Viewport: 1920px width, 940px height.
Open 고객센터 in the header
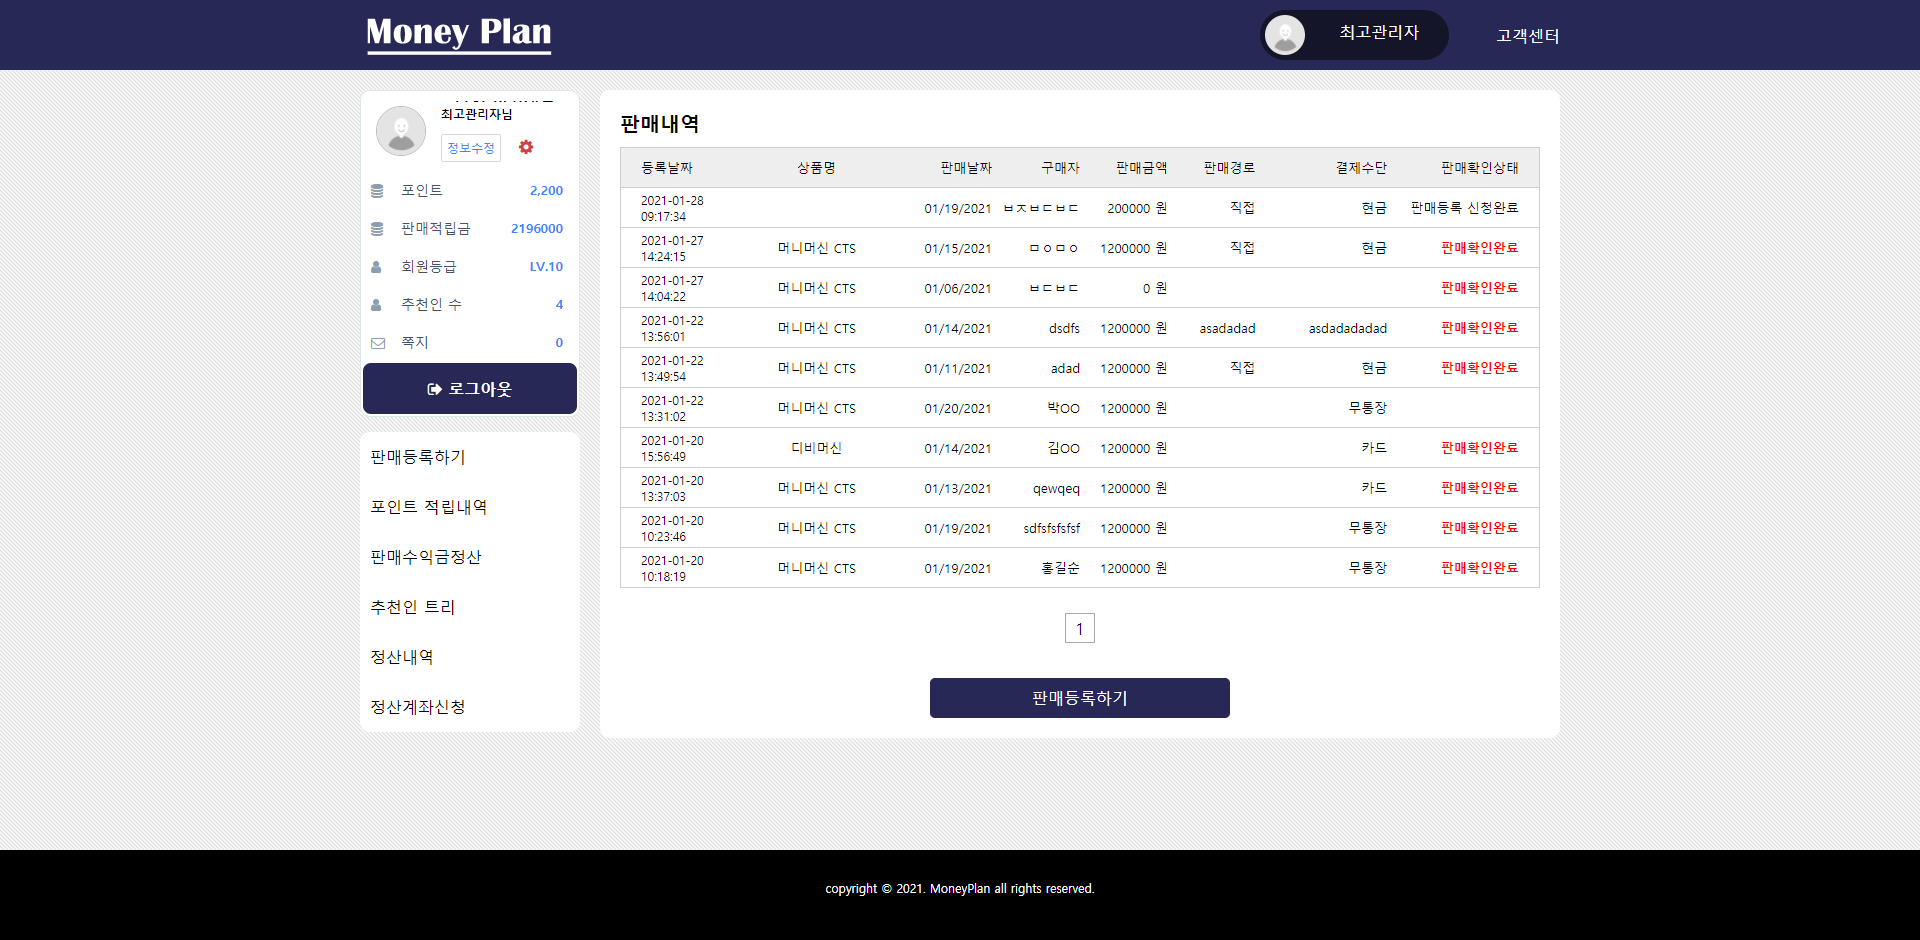coord(1527,36)
